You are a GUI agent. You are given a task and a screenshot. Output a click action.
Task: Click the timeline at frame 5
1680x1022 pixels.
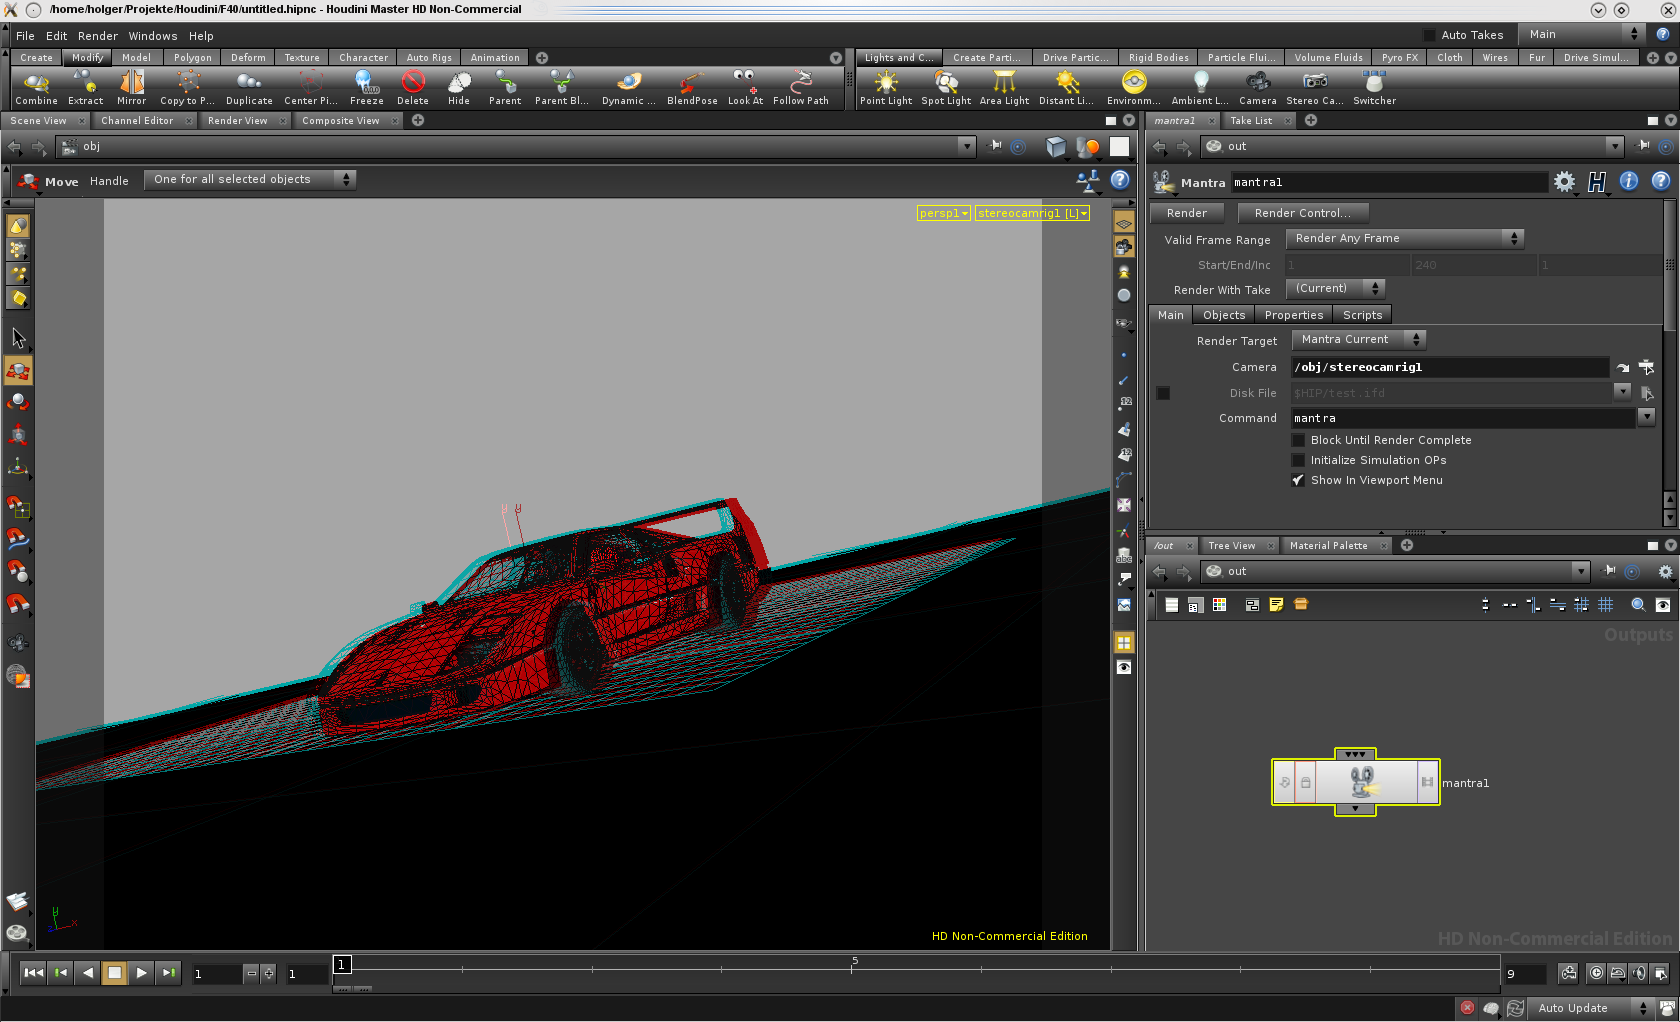pos(853,968)
